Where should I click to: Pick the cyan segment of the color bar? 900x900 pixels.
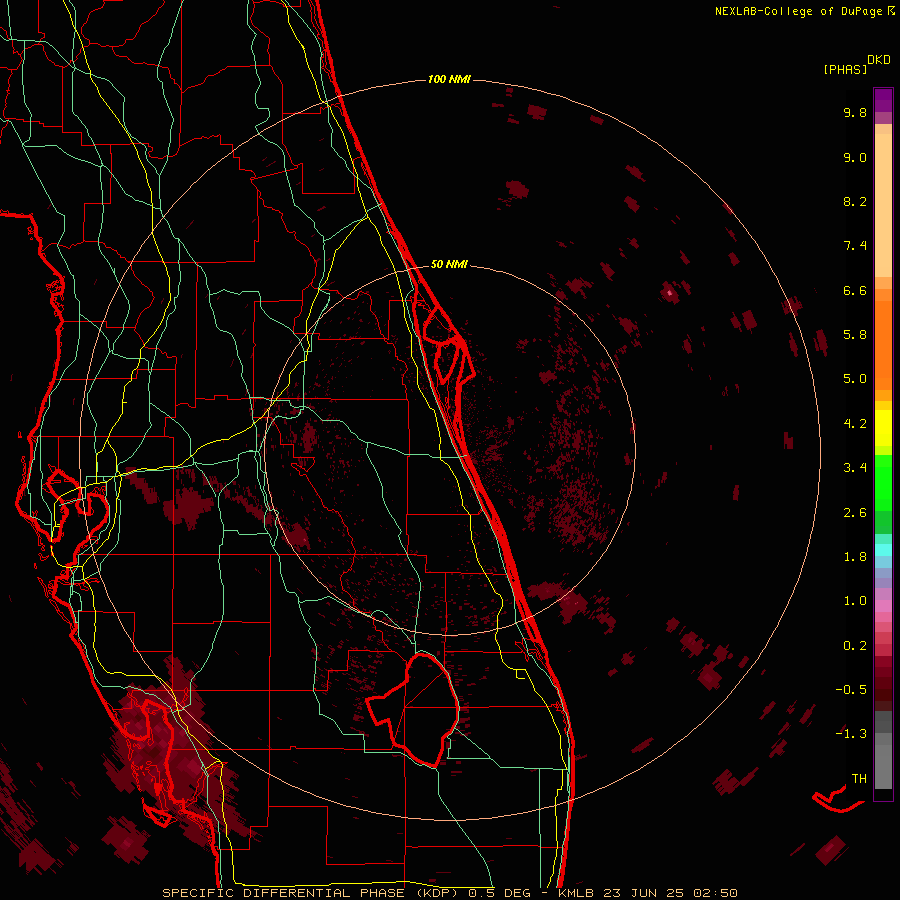[883, 550]
